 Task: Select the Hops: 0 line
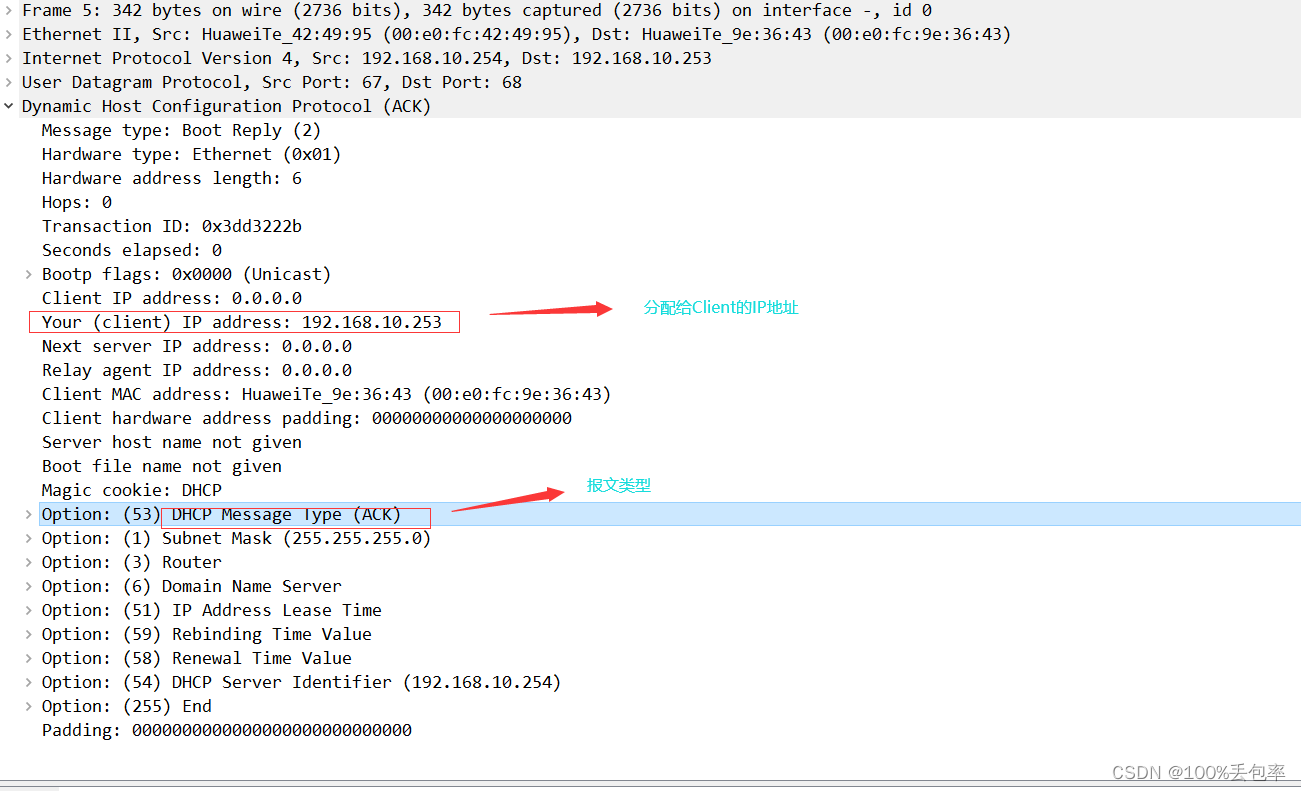[76, 203]
